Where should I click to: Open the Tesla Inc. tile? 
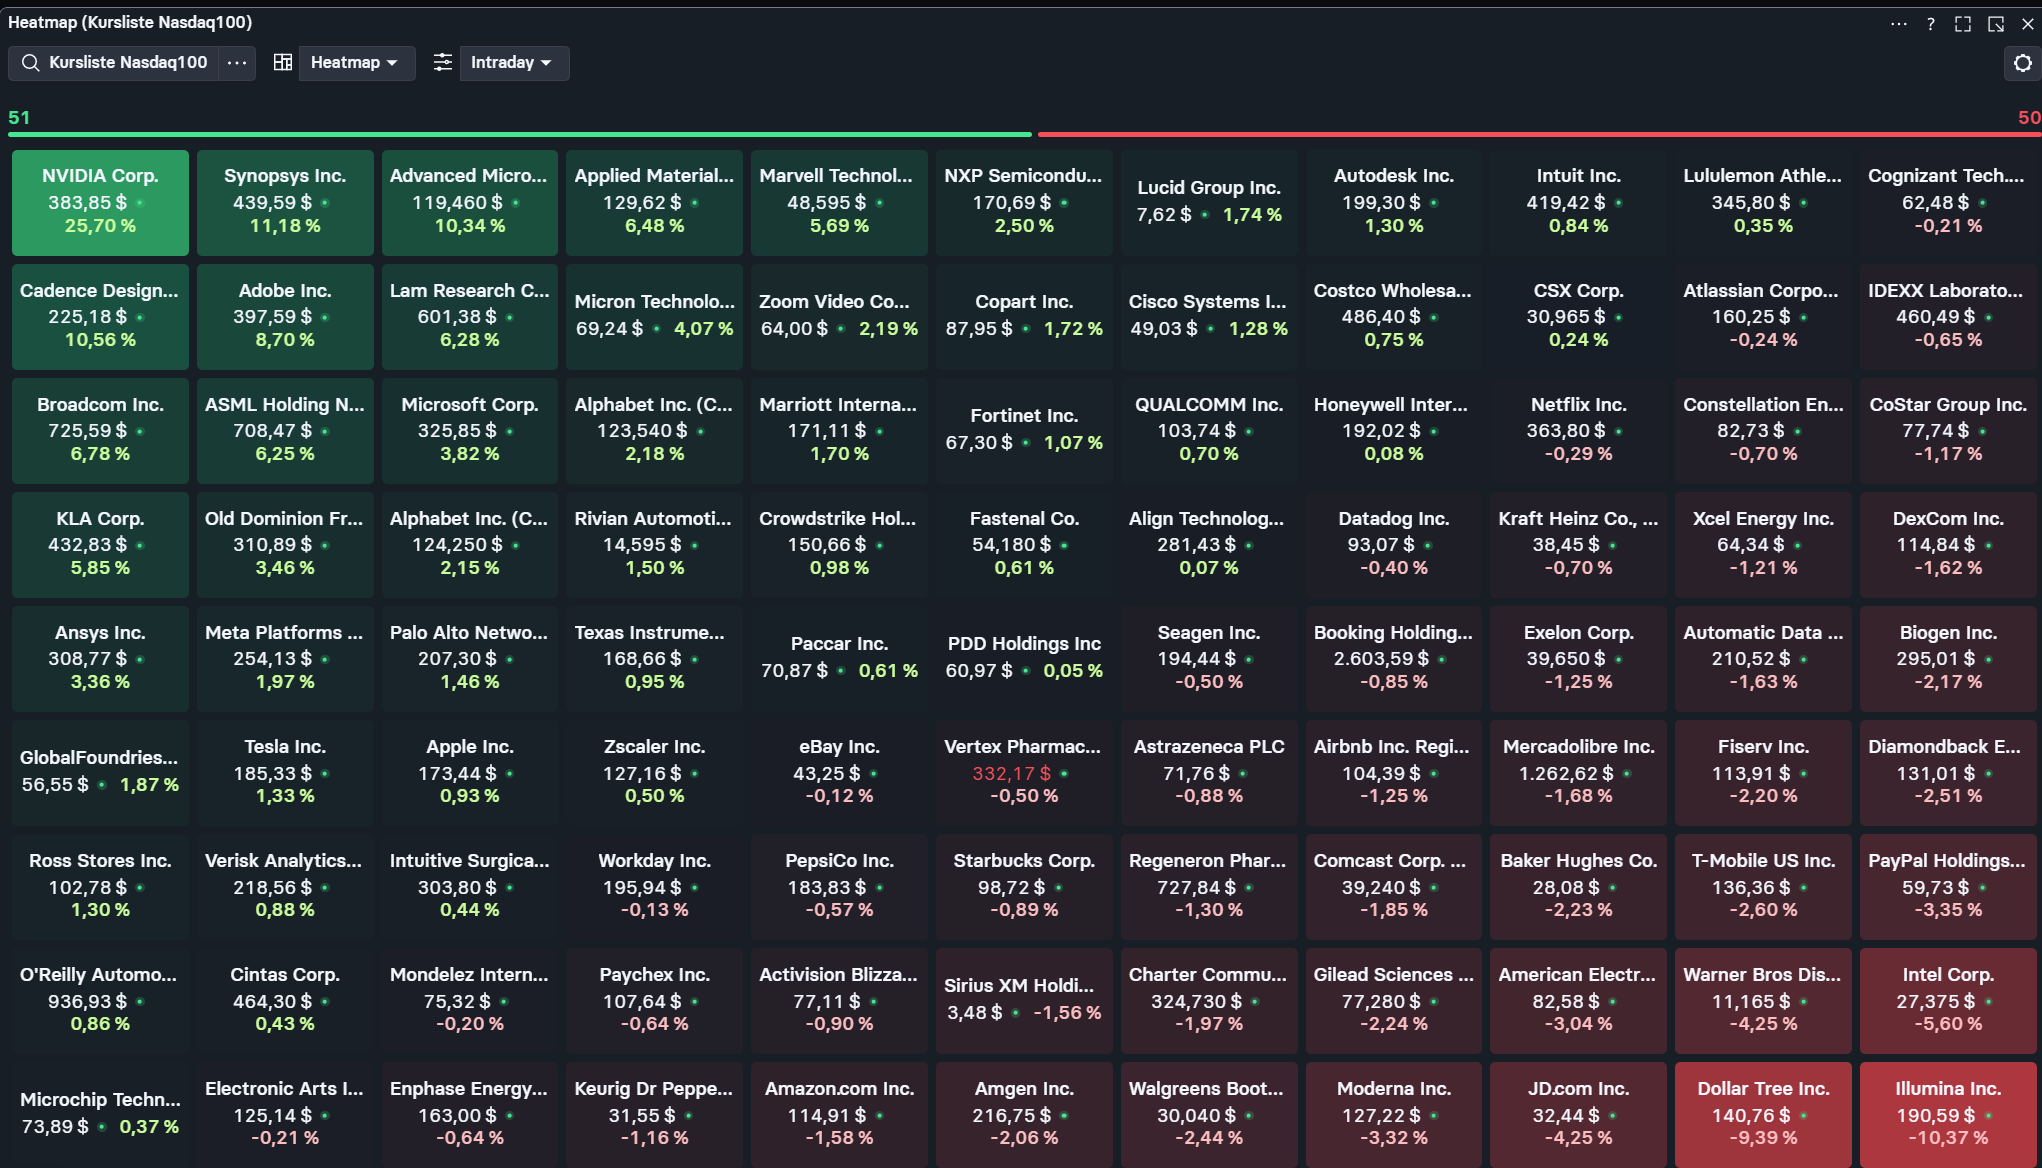(285, 773)
